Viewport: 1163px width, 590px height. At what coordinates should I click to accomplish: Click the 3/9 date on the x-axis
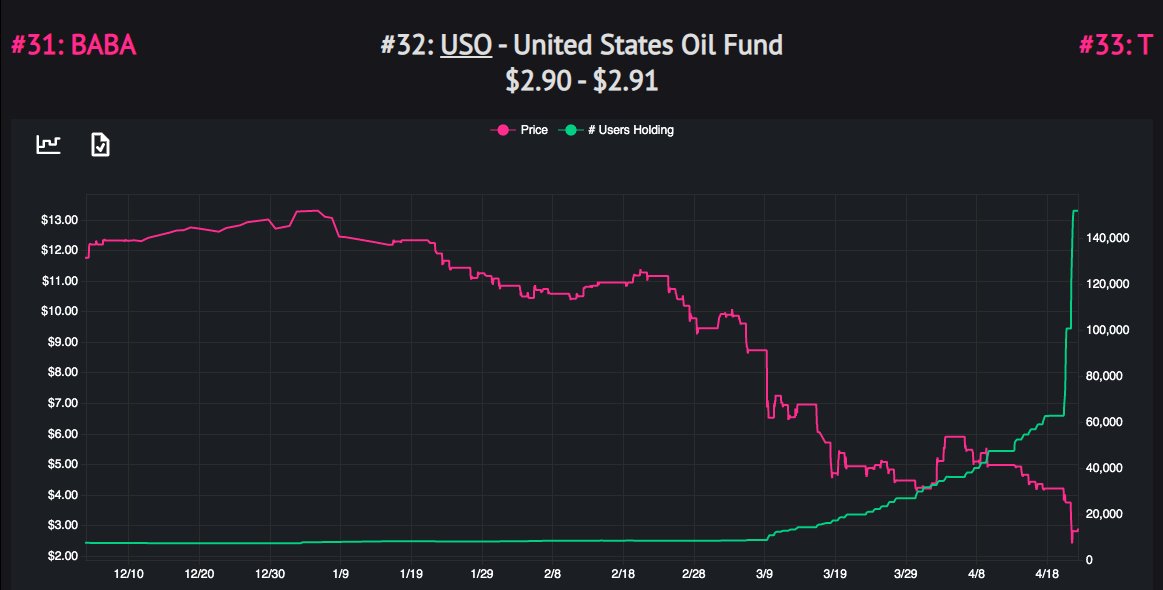click(765, 574)
